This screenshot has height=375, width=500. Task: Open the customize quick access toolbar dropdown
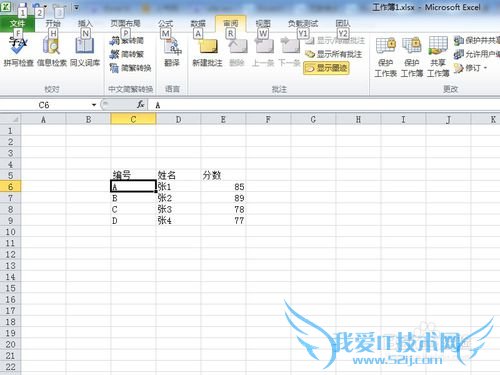point(76,7)
